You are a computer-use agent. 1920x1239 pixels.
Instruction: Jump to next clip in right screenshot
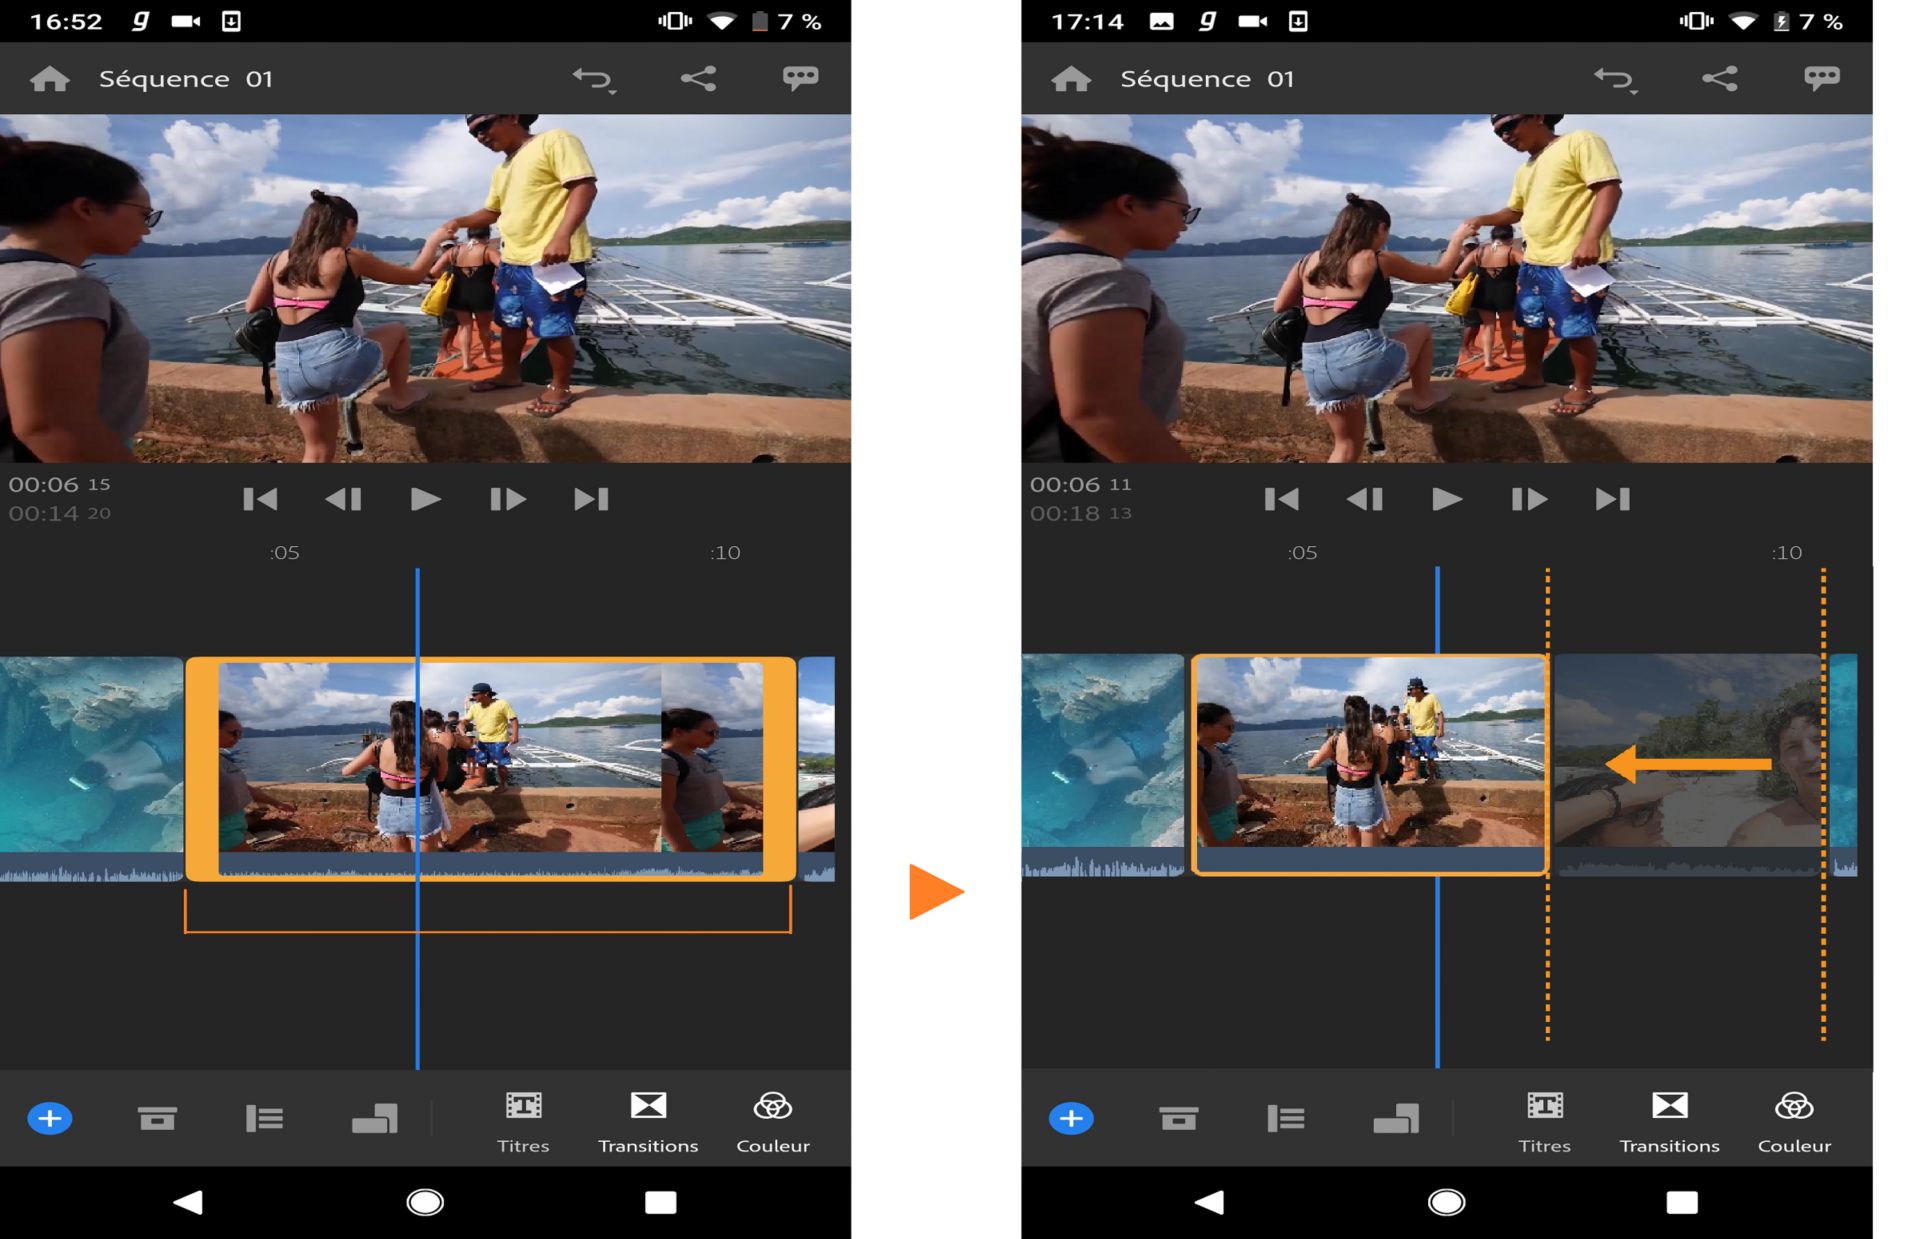click(x=1612, y=499)
